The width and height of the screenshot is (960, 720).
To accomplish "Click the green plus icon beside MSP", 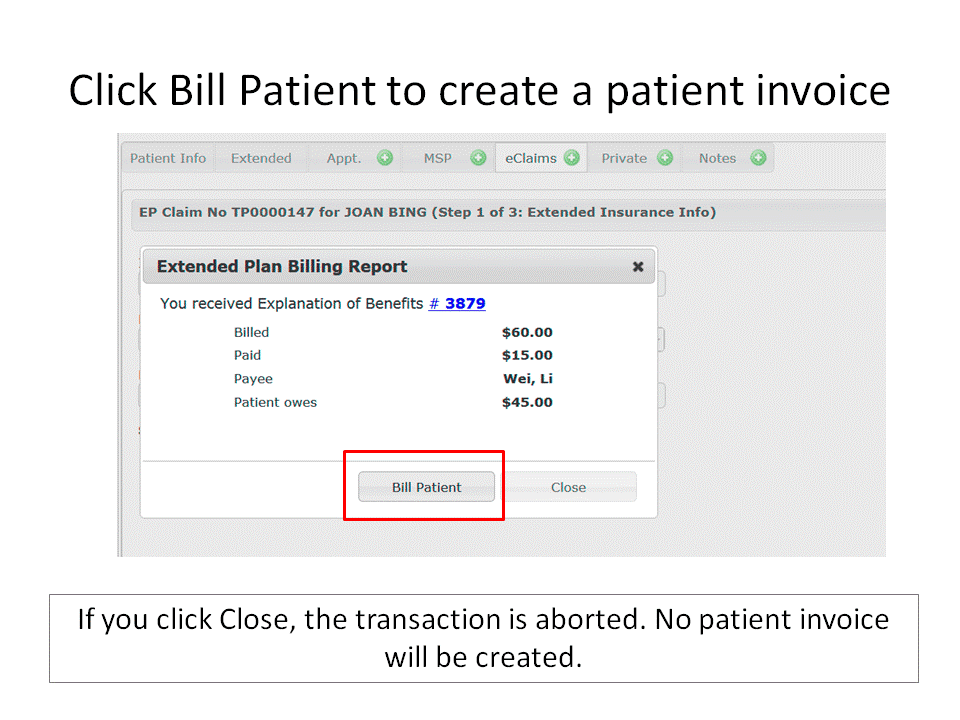I will 478,158.
